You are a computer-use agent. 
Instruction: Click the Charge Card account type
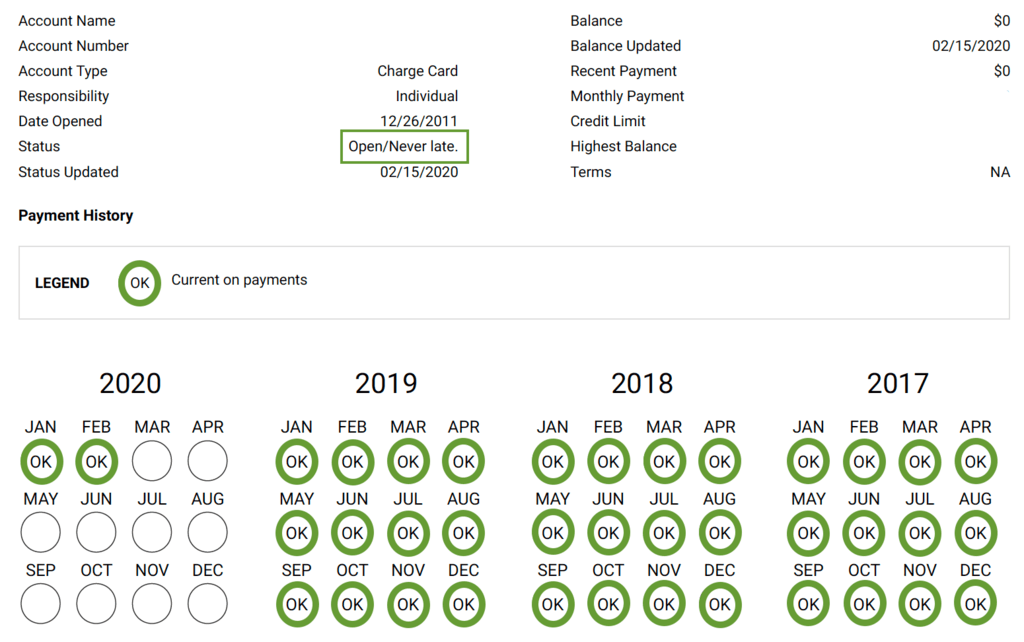coord(417,70)
